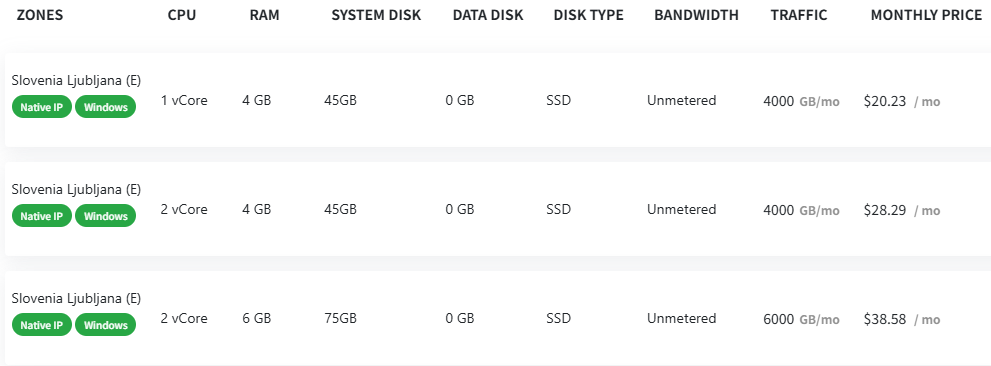This screenshot has width=991, height=366.
Task: Click the SYSTEM DISK column header
Action: pos(376,16)
